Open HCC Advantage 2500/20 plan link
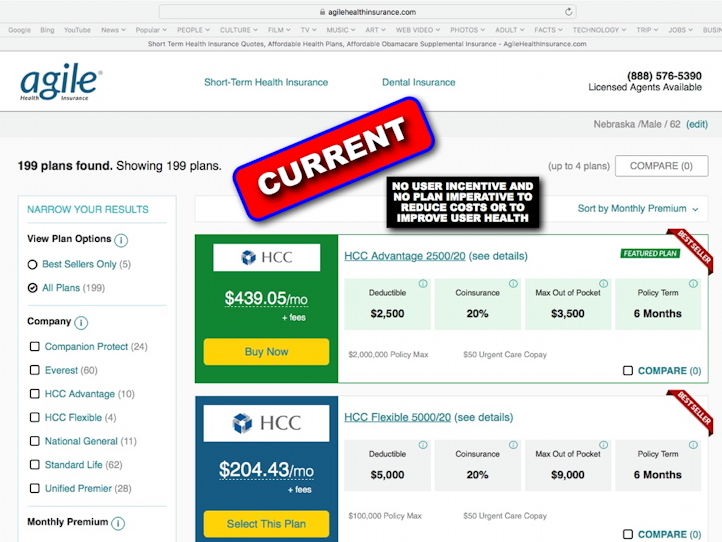 405,256
